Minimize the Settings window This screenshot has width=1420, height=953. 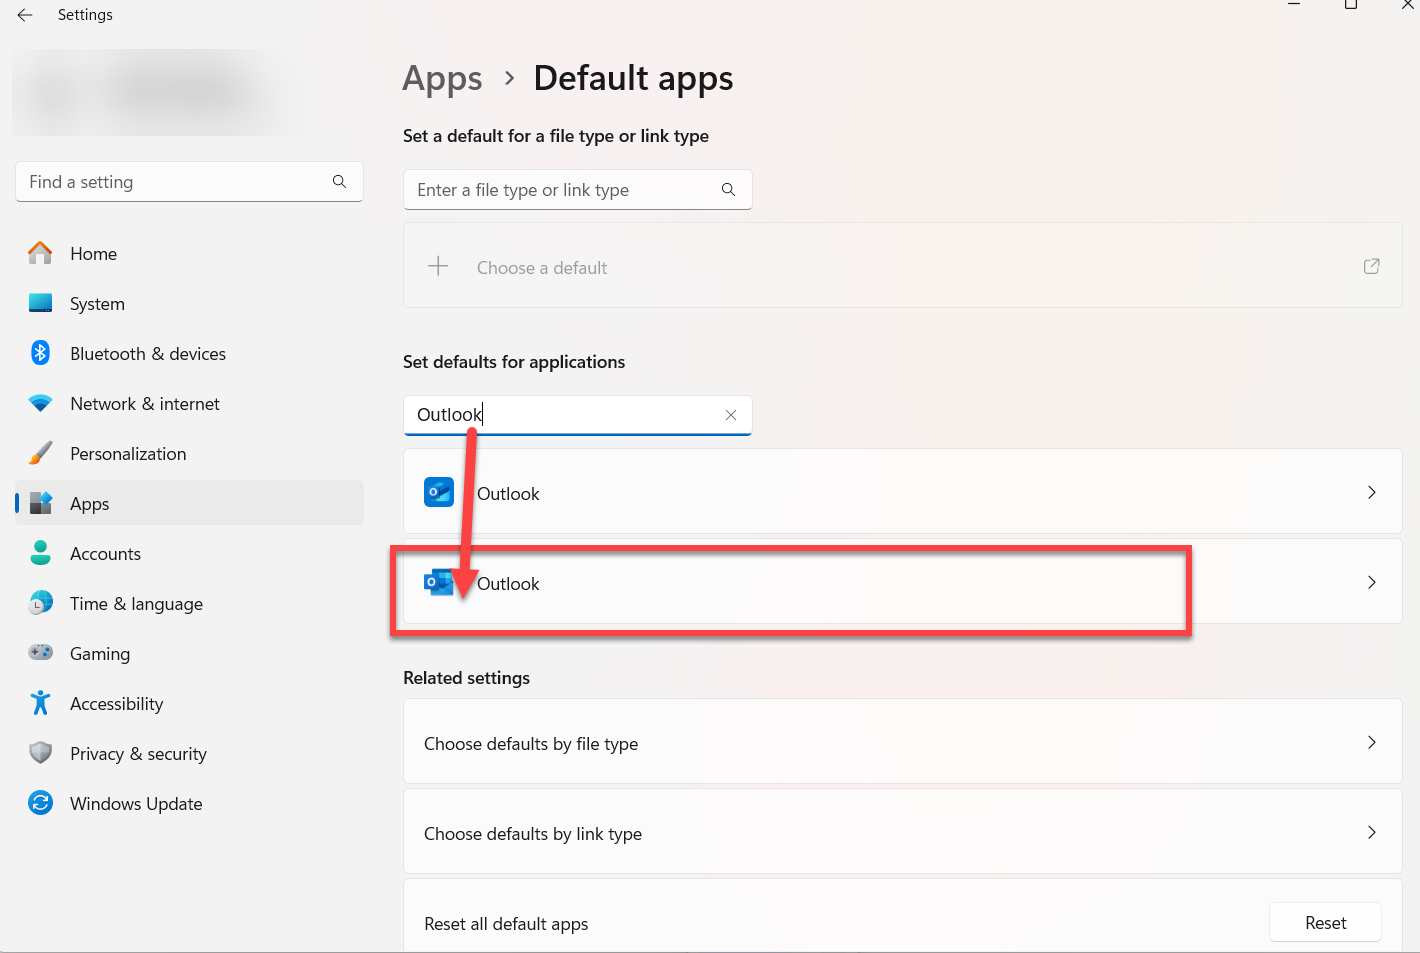pyautogui.click(x=1294, y=5)
